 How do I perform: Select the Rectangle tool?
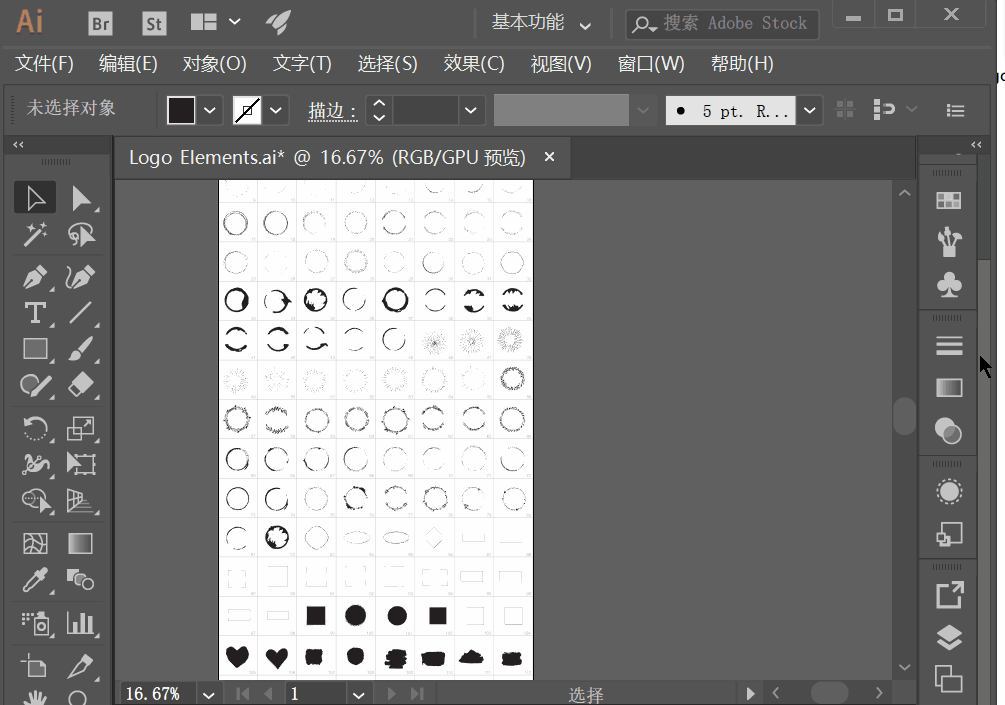[35, 349]
